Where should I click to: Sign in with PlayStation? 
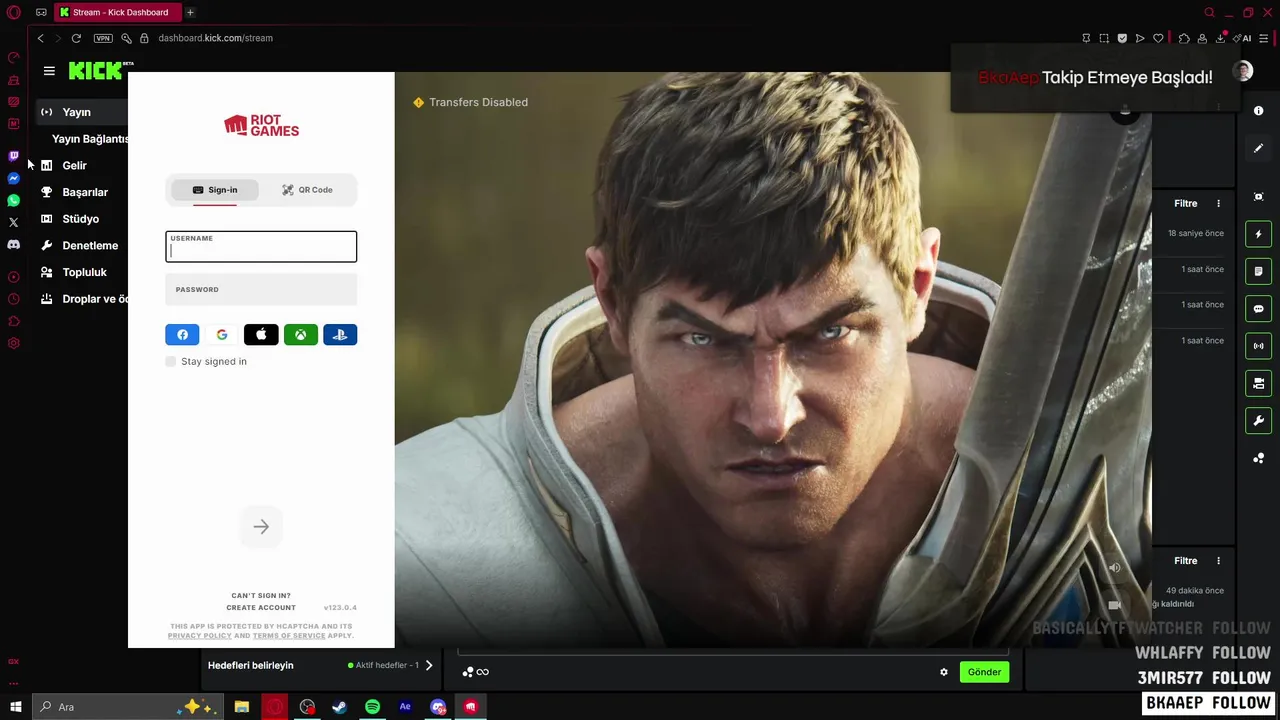340,335
